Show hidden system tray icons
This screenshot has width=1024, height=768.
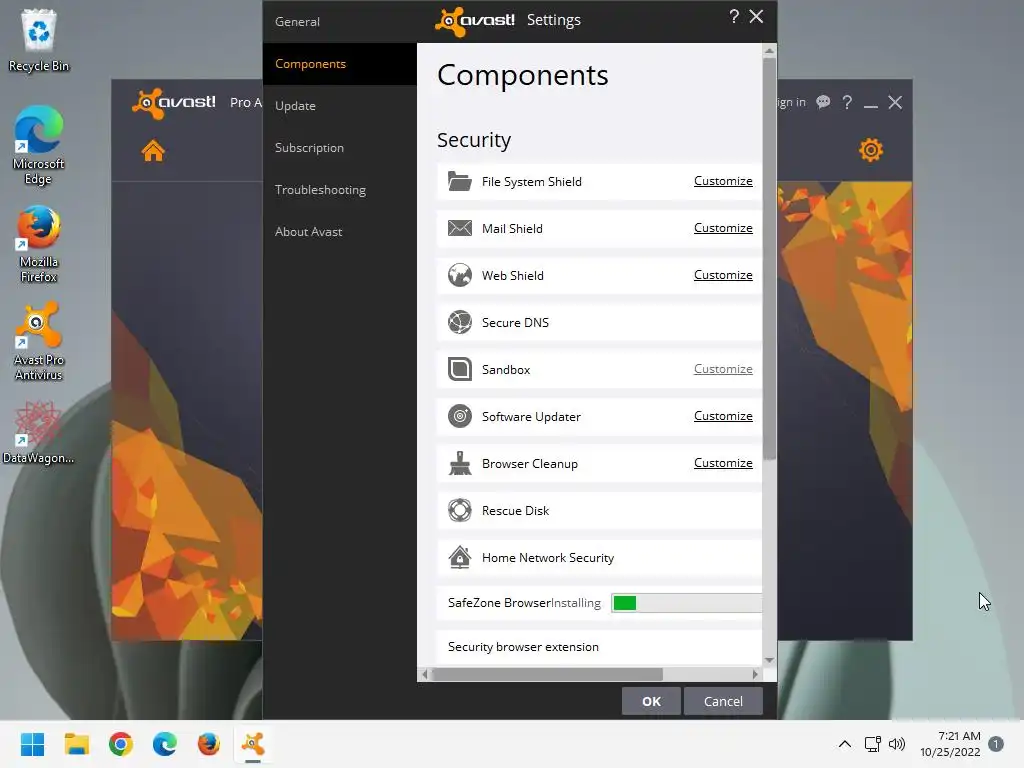(x=844, y=744)
